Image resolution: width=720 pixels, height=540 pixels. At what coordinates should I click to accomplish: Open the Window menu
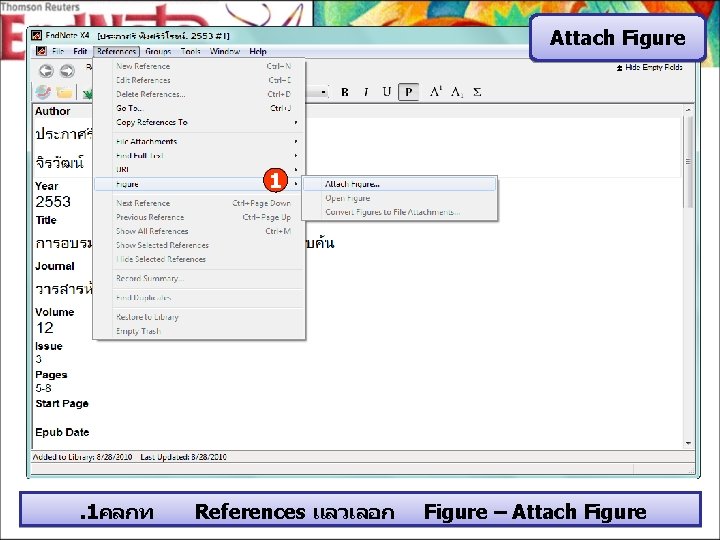pyautogui.click(x=225, y=51)
